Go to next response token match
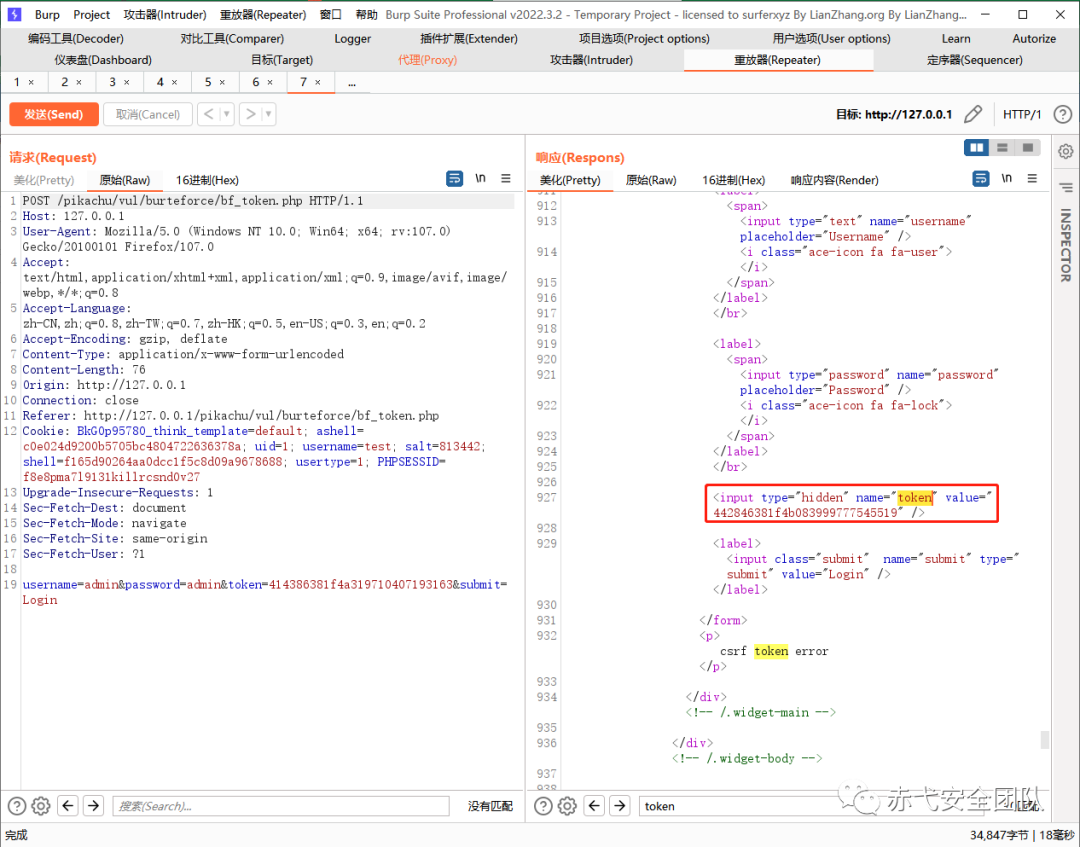 pos(619,805)
